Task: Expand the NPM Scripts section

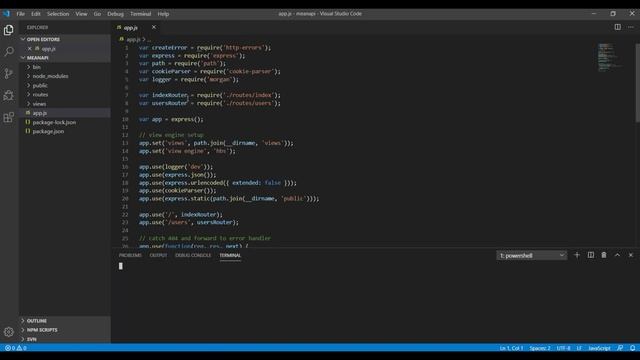Action: point(65,330)
